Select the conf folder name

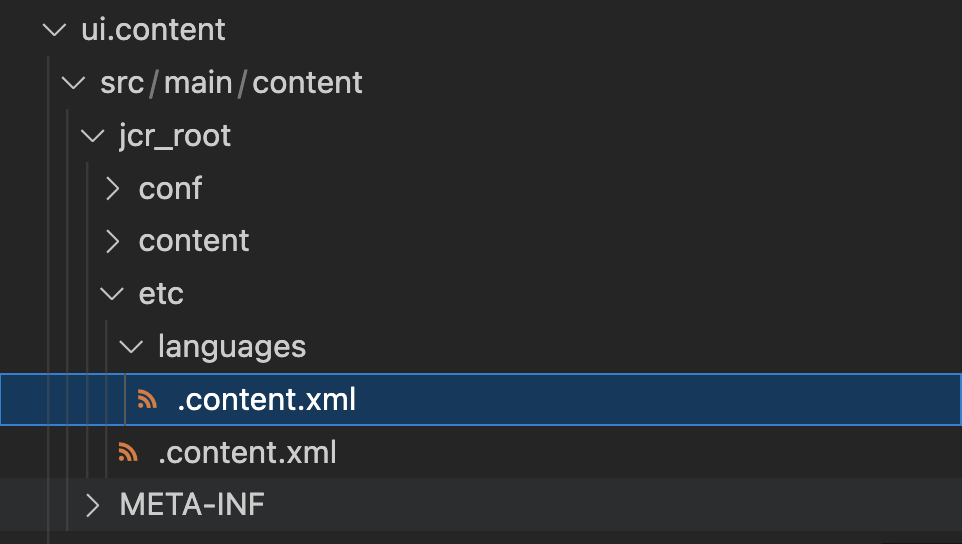(x=170, y=189)
